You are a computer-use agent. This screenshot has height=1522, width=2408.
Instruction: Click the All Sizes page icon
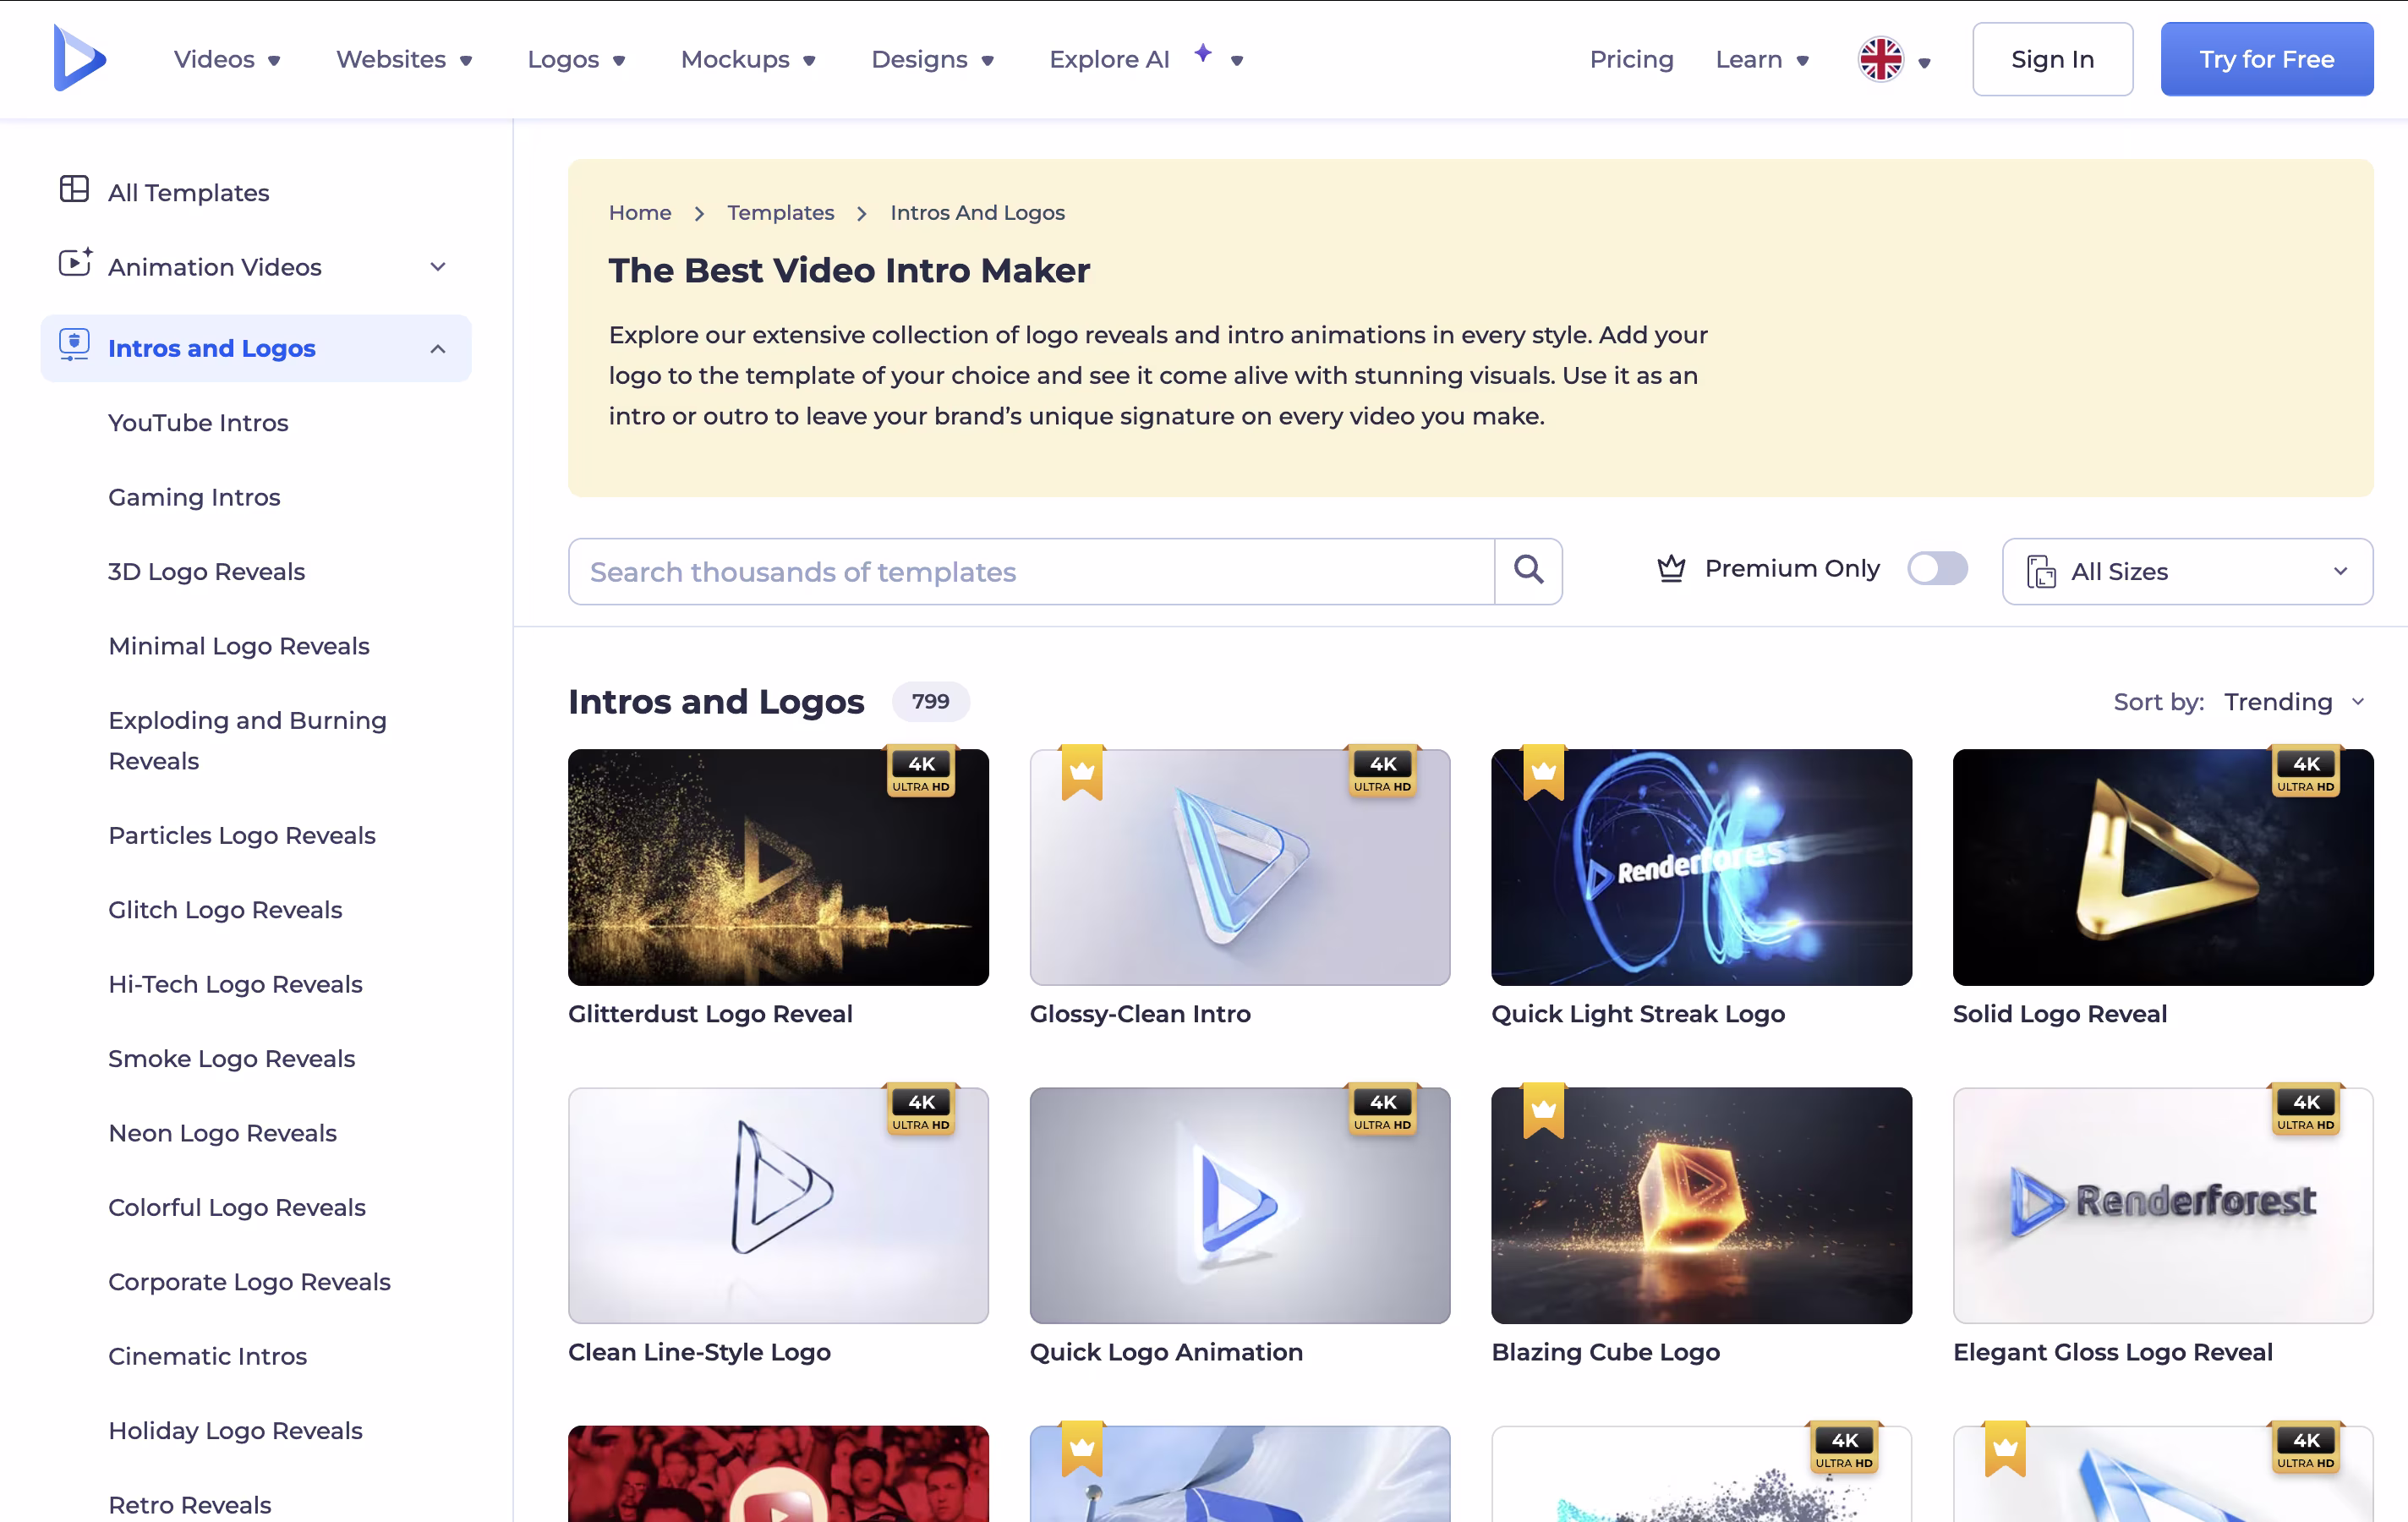pyautogui.click(x=2040, y=572)
